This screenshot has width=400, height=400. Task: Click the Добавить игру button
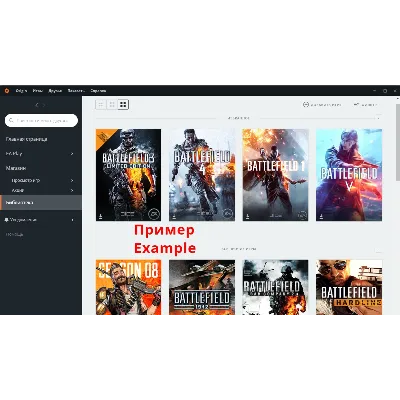point(322,105)
